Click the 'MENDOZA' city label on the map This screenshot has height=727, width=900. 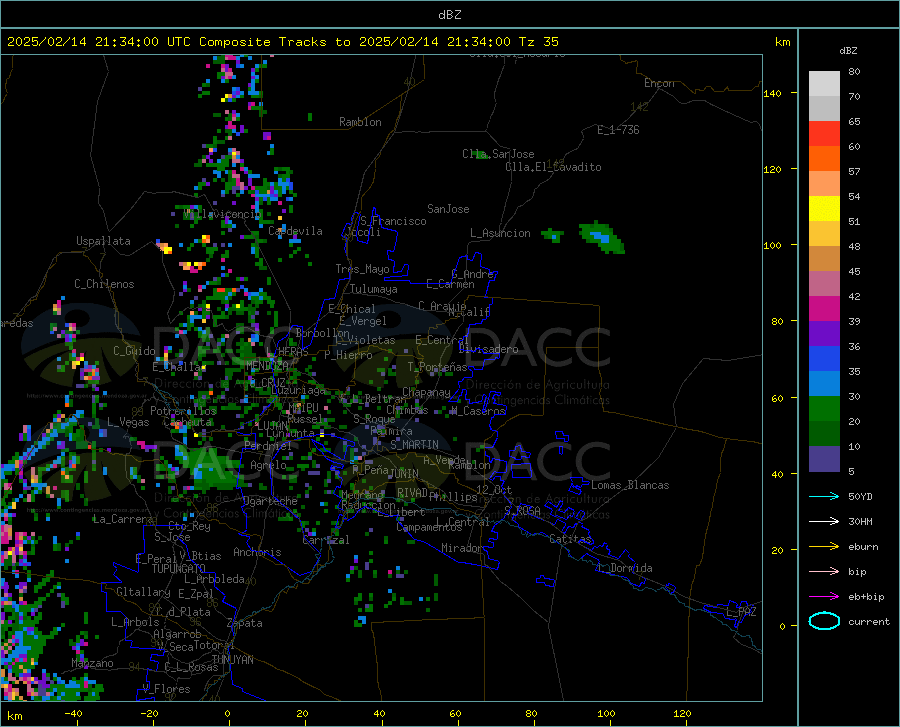click(x=267, y=366)
